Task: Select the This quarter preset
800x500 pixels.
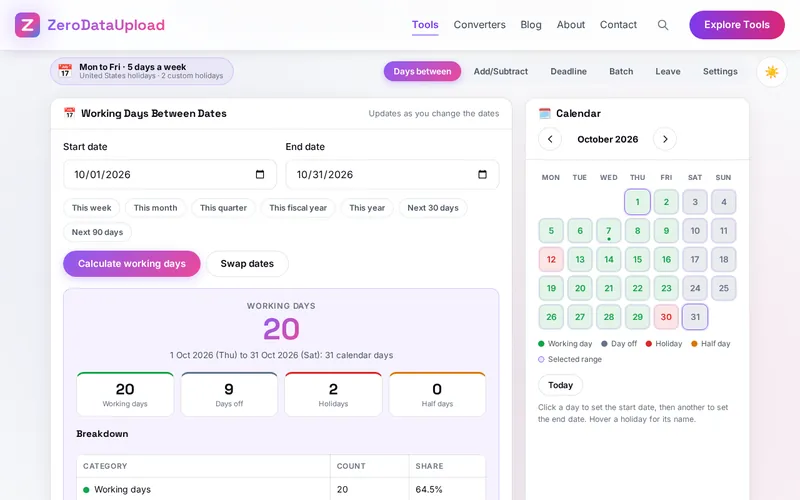Action: (223, 208)
